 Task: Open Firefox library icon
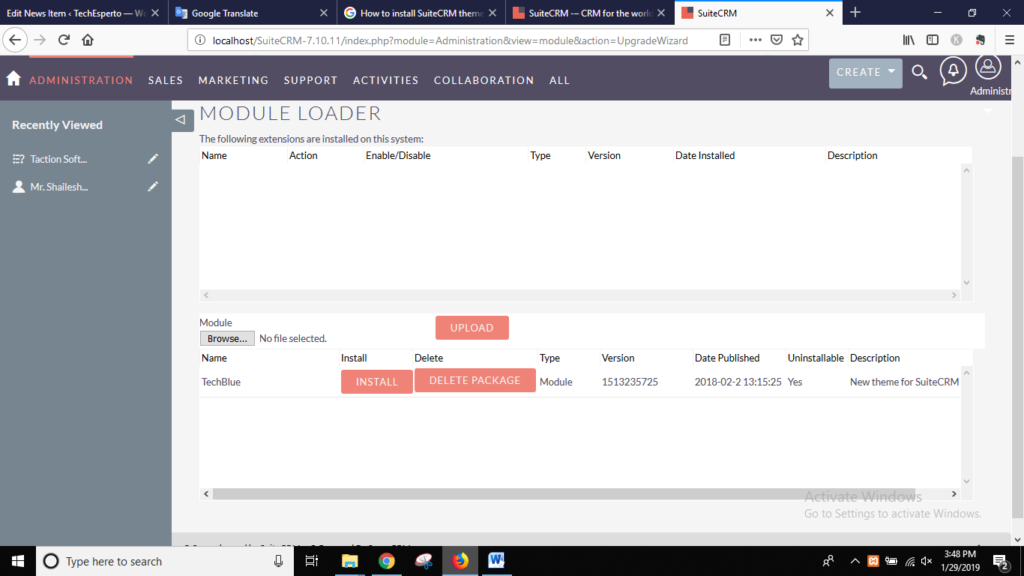(x=908, y=40)
